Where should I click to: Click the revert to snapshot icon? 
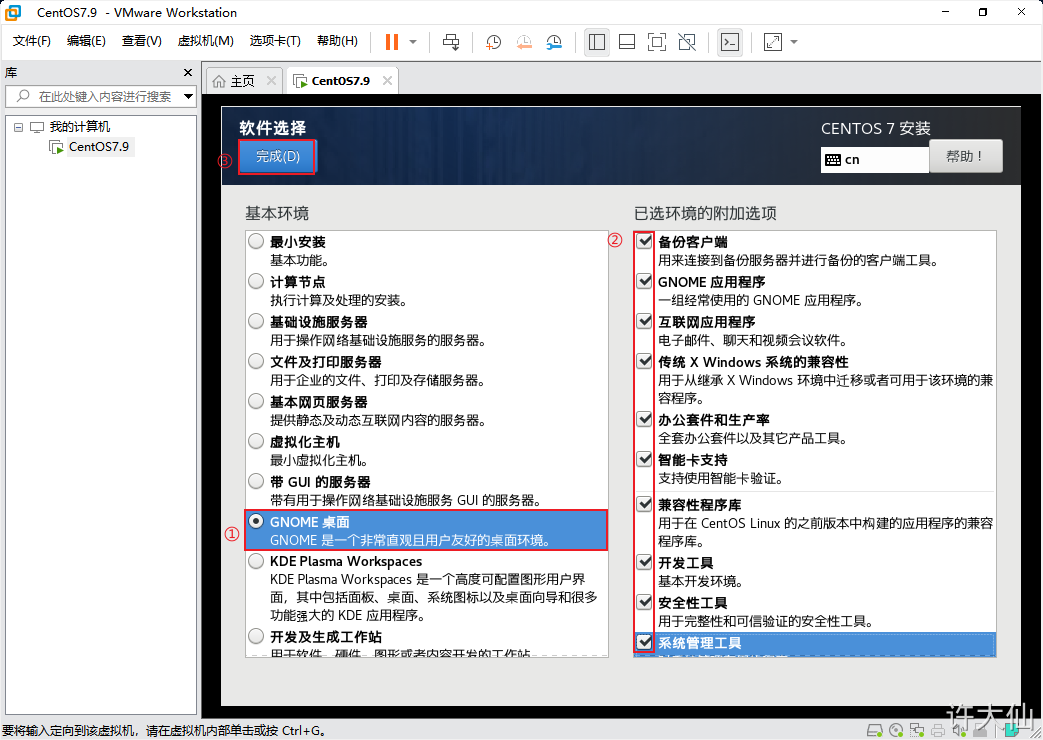click(524, 42)
